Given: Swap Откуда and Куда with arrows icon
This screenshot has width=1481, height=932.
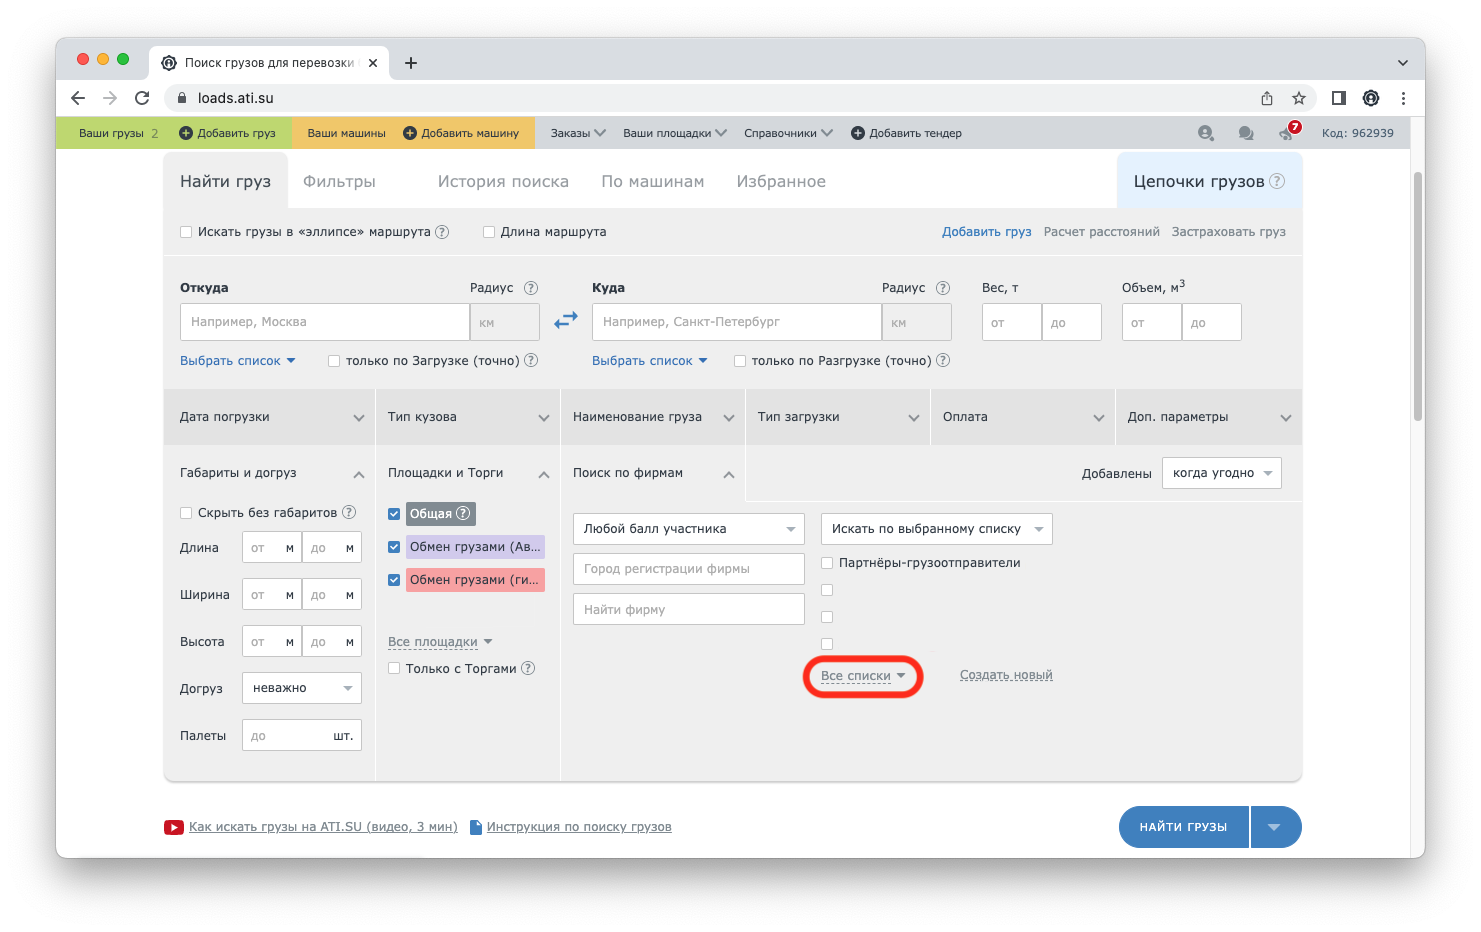Looking at the screenshot, I should point(566,320).
